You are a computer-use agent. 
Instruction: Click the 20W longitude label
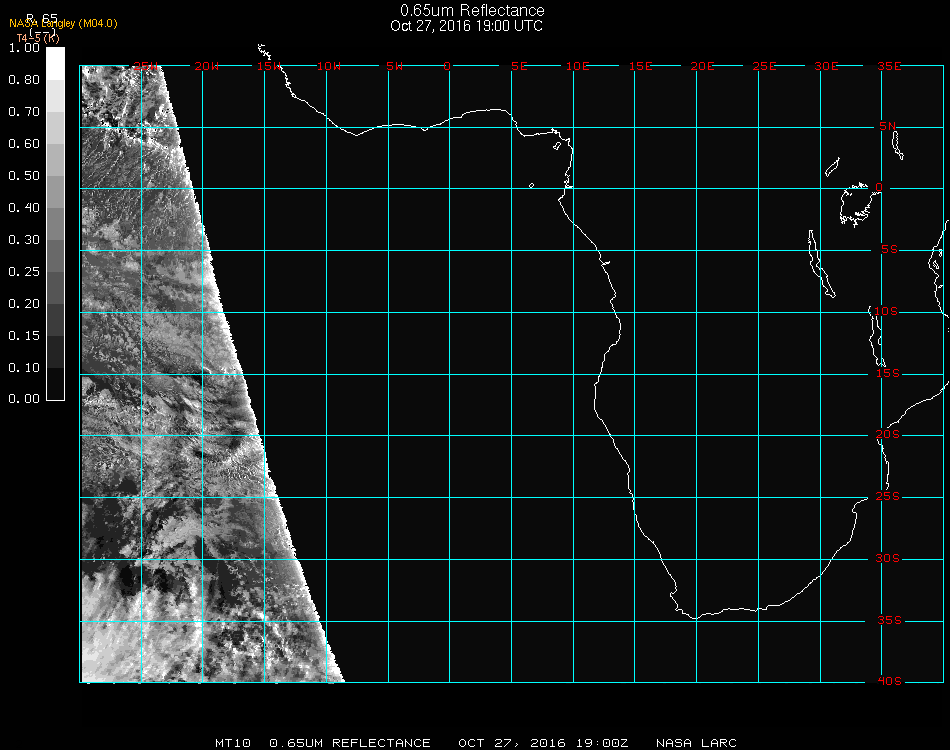207,66
